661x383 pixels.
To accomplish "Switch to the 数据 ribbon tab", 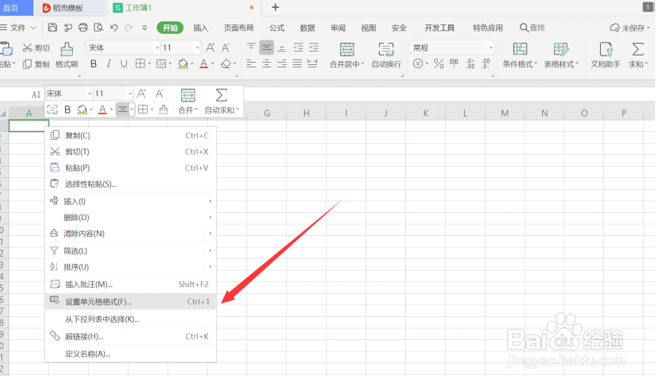I will [x=307, y=28].
